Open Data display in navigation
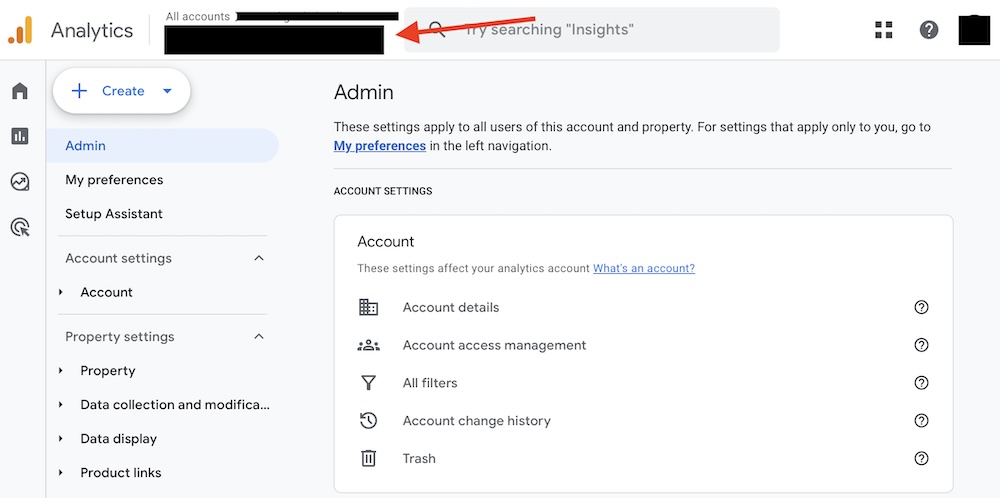This screenshot has width=1000, height=498. coord(119,439)
